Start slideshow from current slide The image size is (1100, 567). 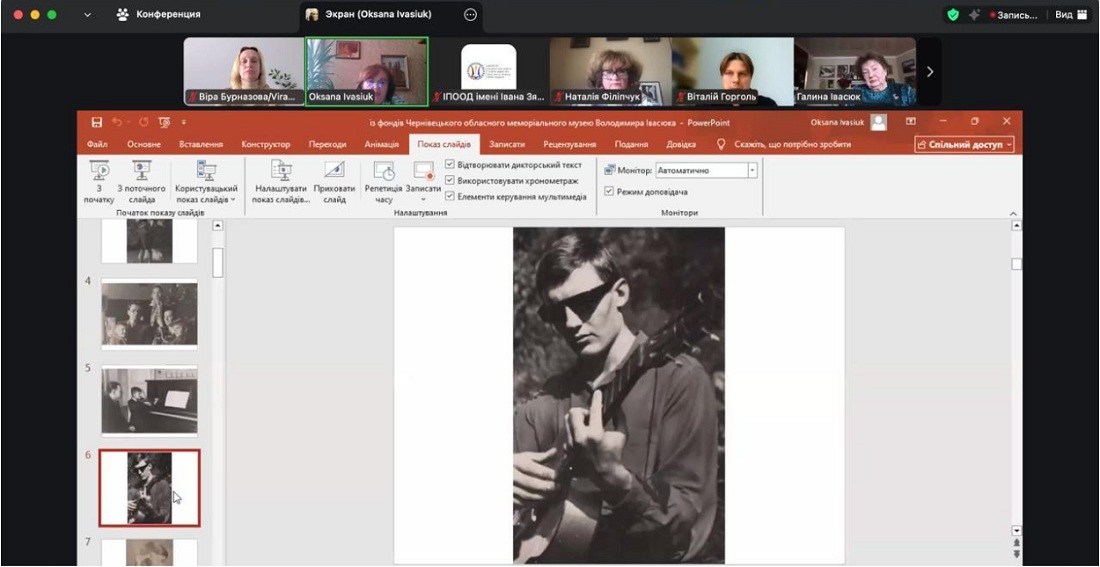point(141,172)
